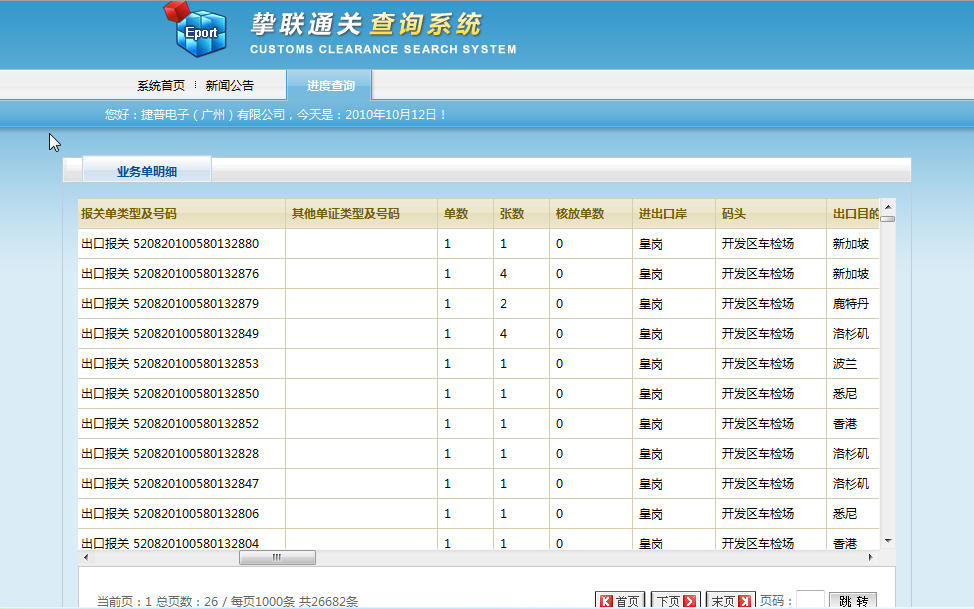Click the horizontal scrollbar left arrow

click(x=85, y=557)
